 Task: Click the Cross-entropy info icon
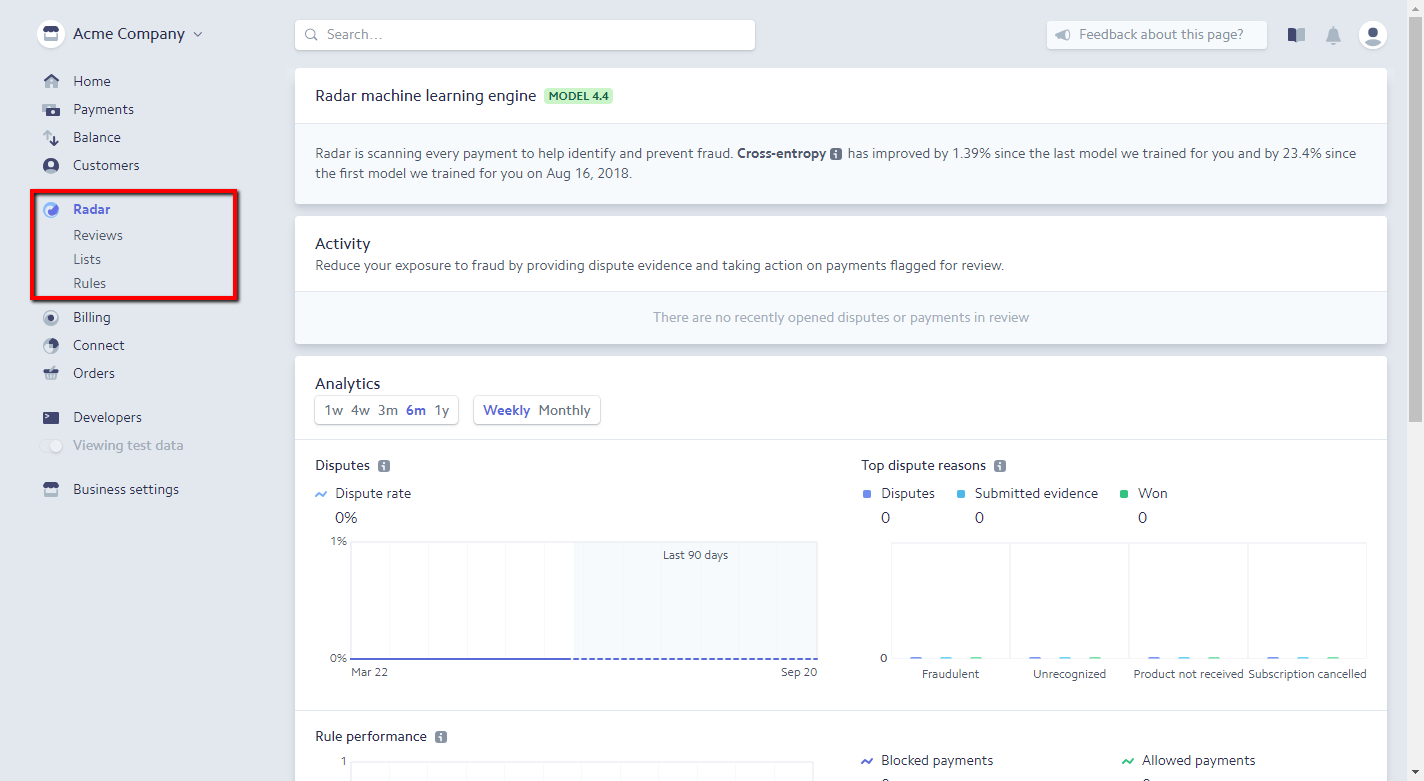coord(836,154)
